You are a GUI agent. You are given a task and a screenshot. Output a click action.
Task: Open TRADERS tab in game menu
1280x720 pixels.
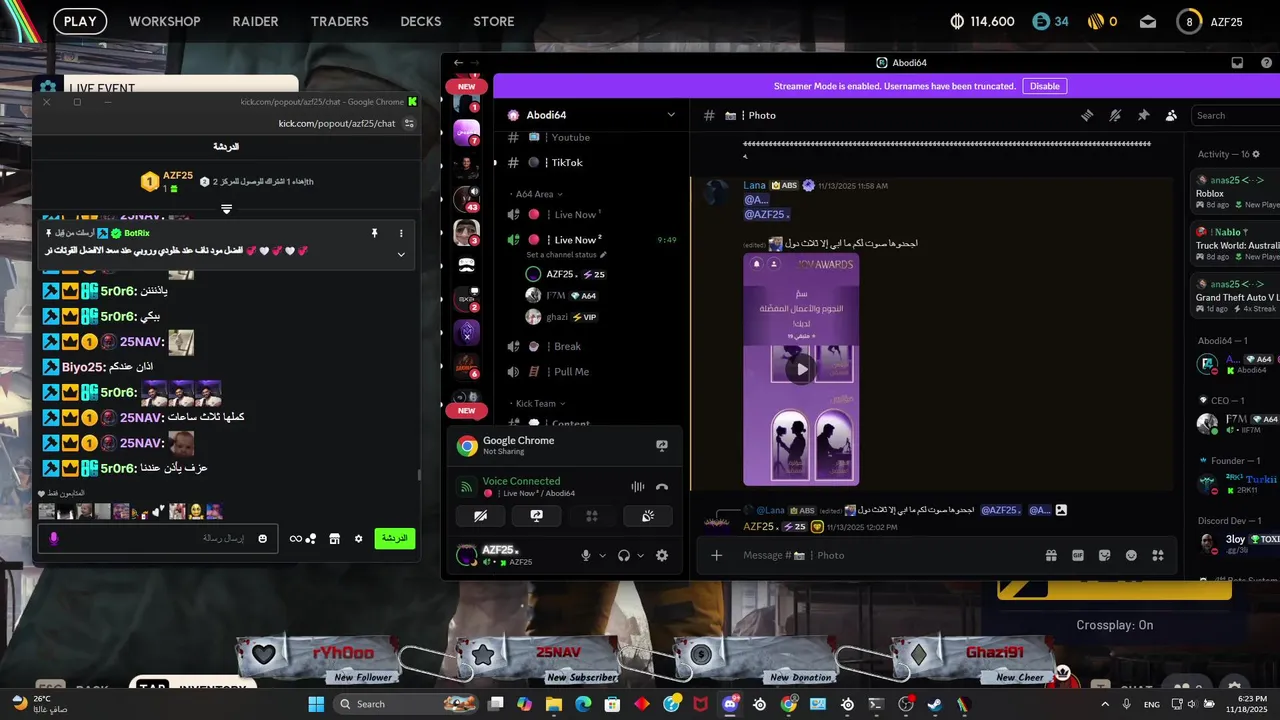point(340,21)
